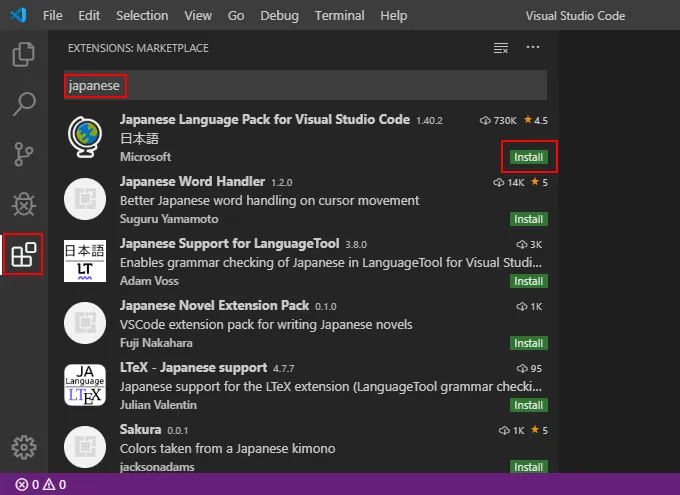Click the 14K download count
680x495 pixels.
pos(508,182)
